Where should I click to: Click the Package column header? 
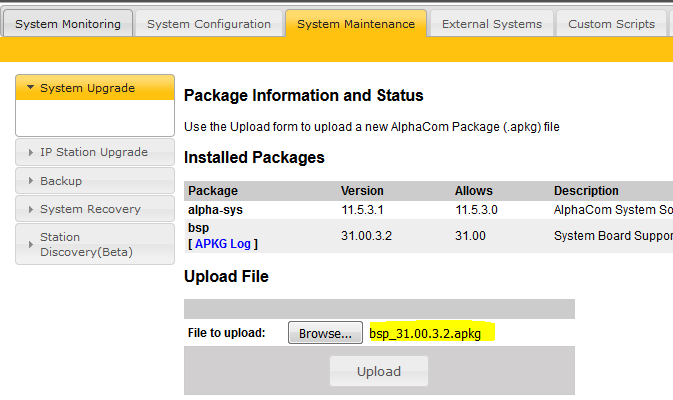[x=212, y=191]
